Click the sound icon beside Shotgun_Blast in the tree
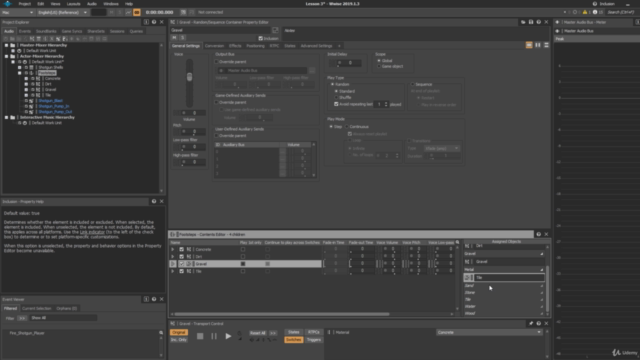This screenshot has width=640, height=360. (x=31, y=100)
